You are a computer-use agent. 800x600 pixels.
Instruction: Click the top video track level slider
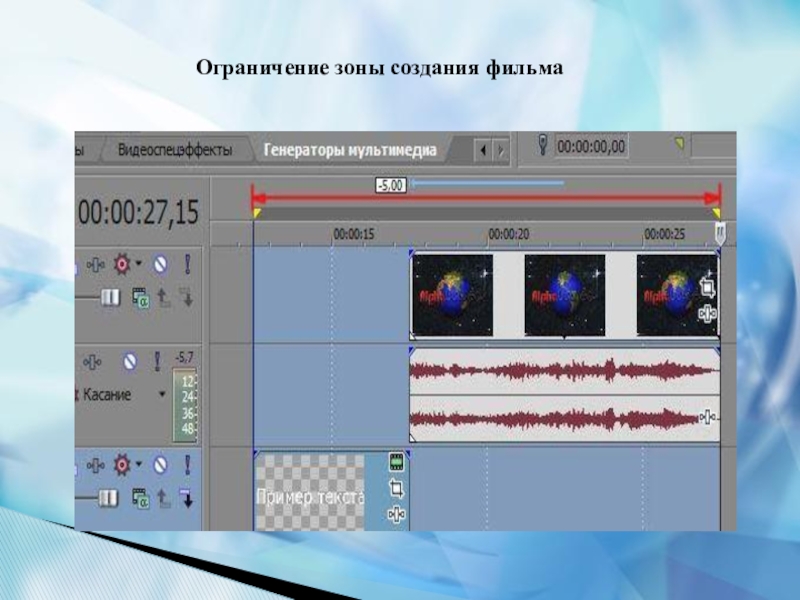click(109, 297)
